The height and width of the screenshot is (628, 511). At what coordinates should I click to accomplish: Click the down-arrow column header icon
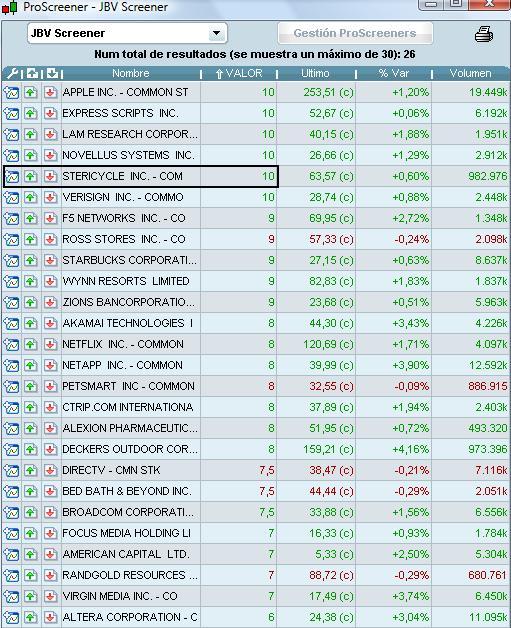pyautogui.click(x=52, y=73)
